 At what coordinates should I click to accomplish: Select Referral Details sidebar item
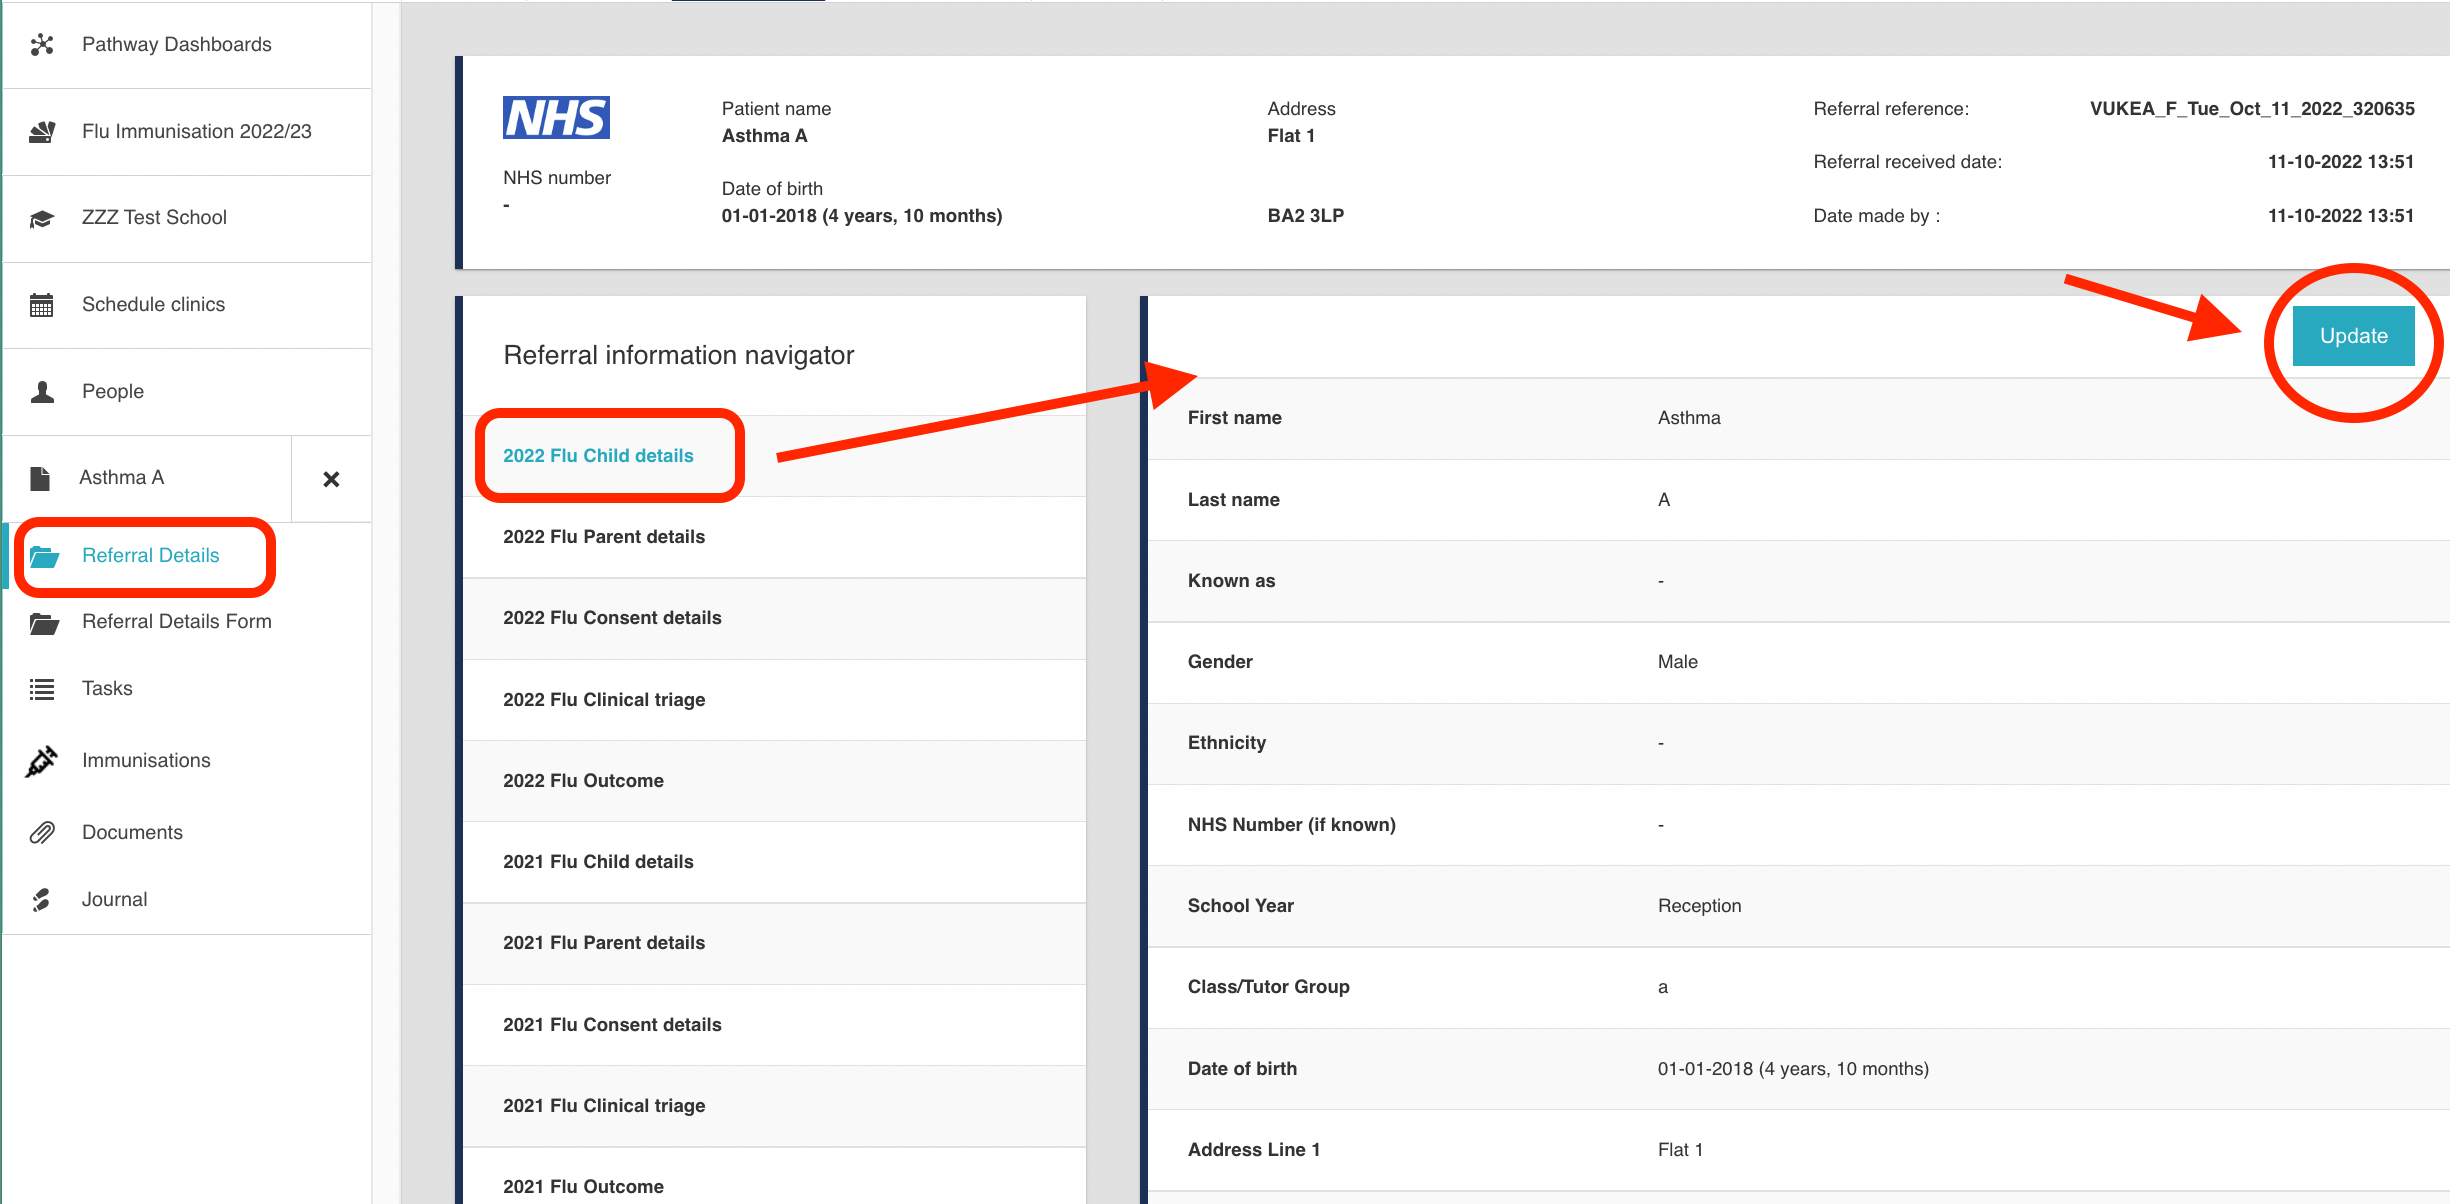[x=151, y=556]
